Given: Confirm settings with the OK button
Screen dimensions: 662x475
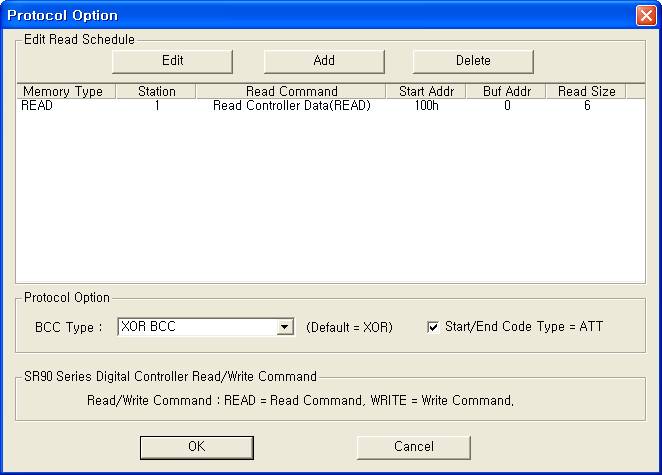Looking at the screenshot, I should point(196,447).
